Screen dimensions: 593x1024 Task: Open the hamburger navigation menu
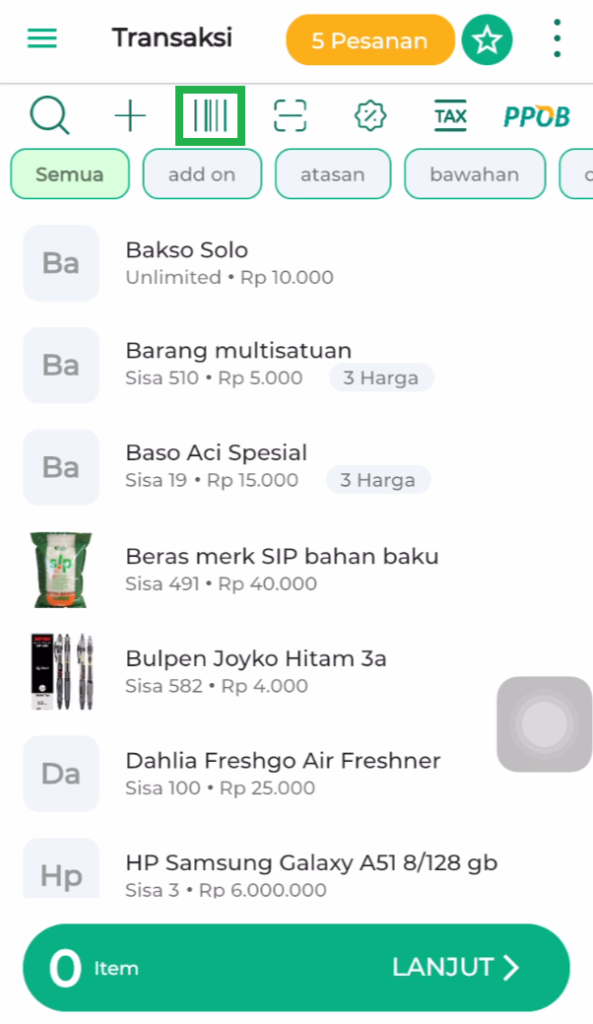40,39
